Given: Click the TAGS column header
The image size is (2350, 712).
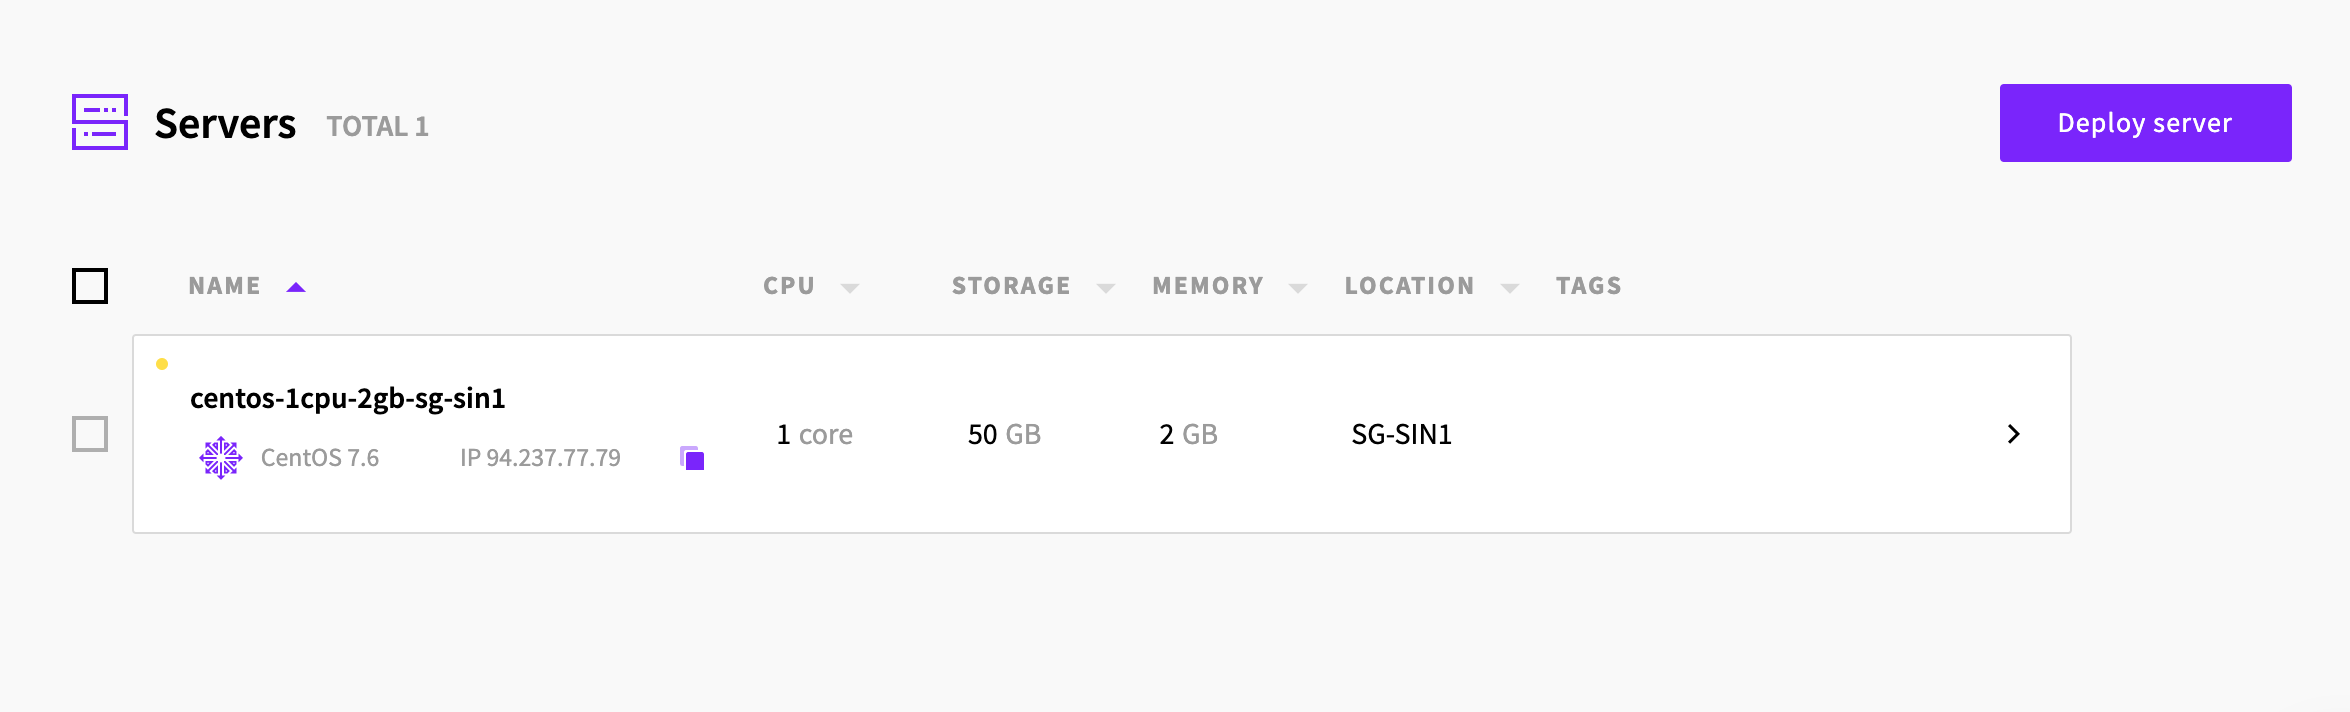Looking at the screenshot, I should pyautogui.click(x=1588, y=286).
